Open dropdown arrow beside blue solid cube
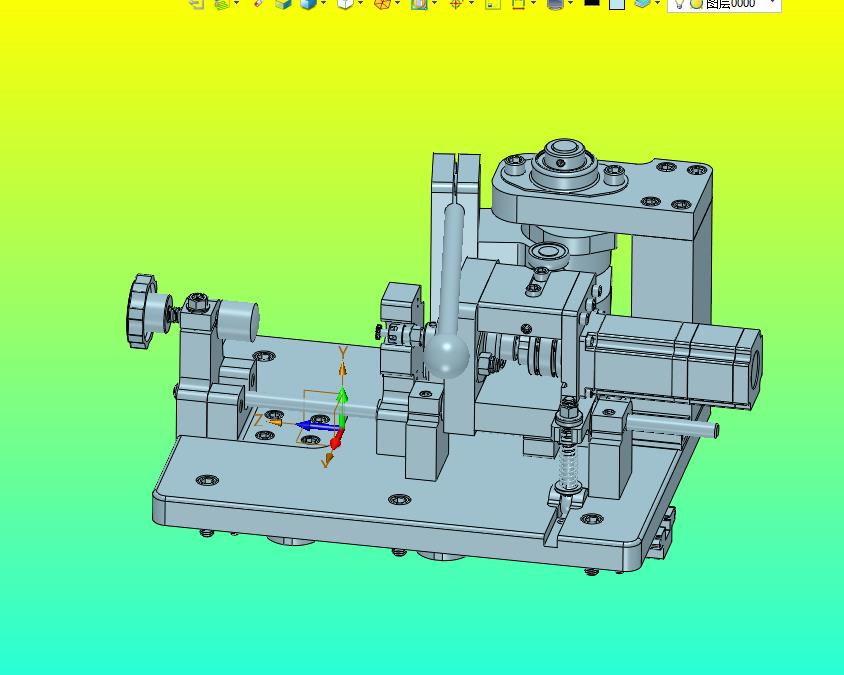Viewport: 844px width, 675px height. [323, 3]
